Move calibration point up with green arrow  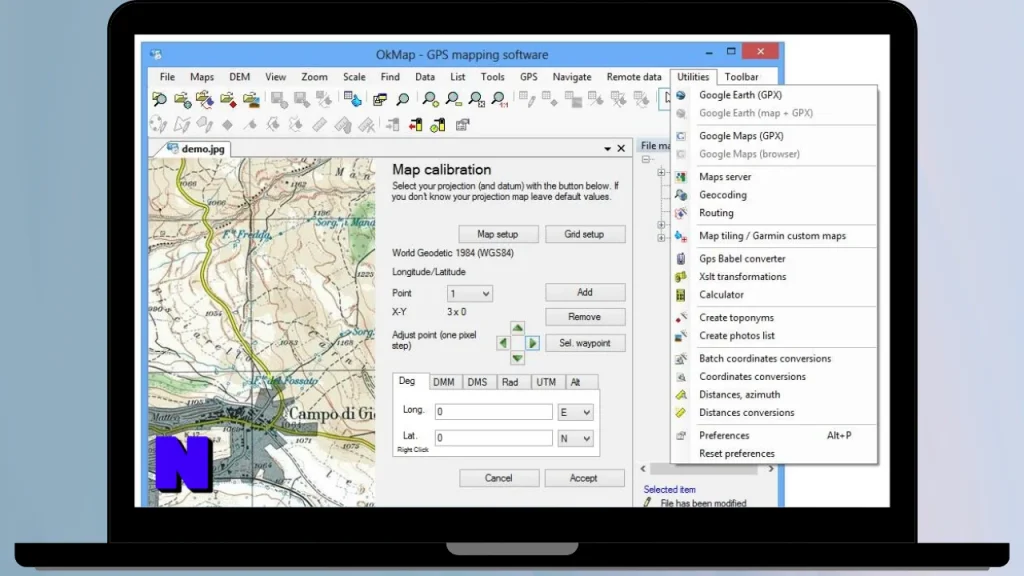click(517, 327)
